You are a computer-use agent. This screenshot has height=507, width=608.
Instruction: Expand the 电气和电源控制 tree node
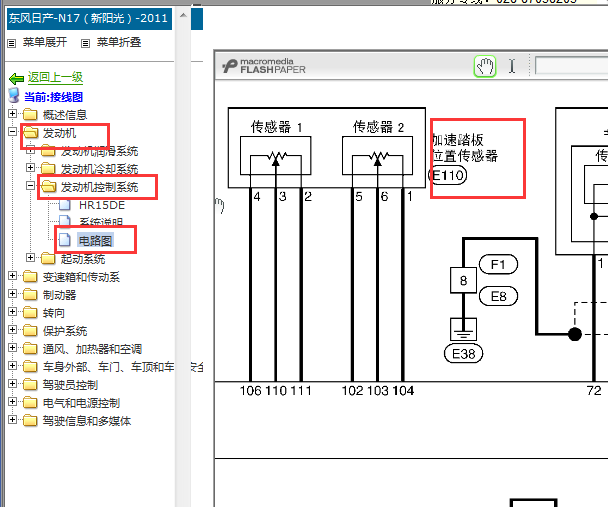(x=12, y=402)
